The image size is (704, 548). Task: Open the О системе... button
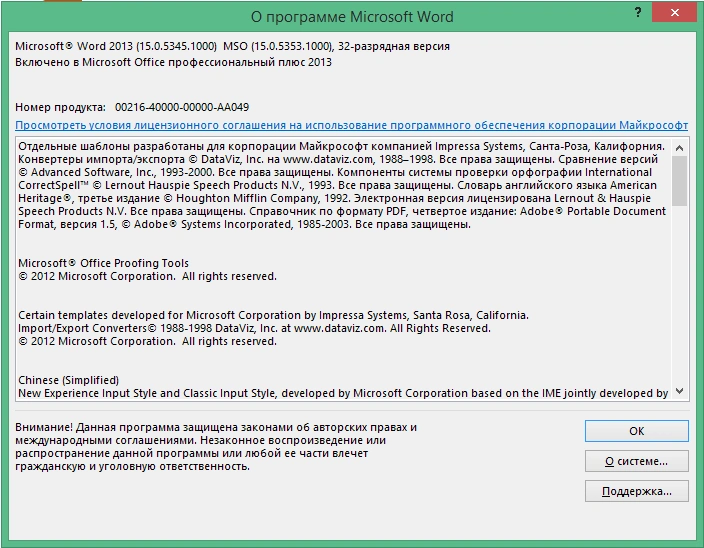click(636, 461)
